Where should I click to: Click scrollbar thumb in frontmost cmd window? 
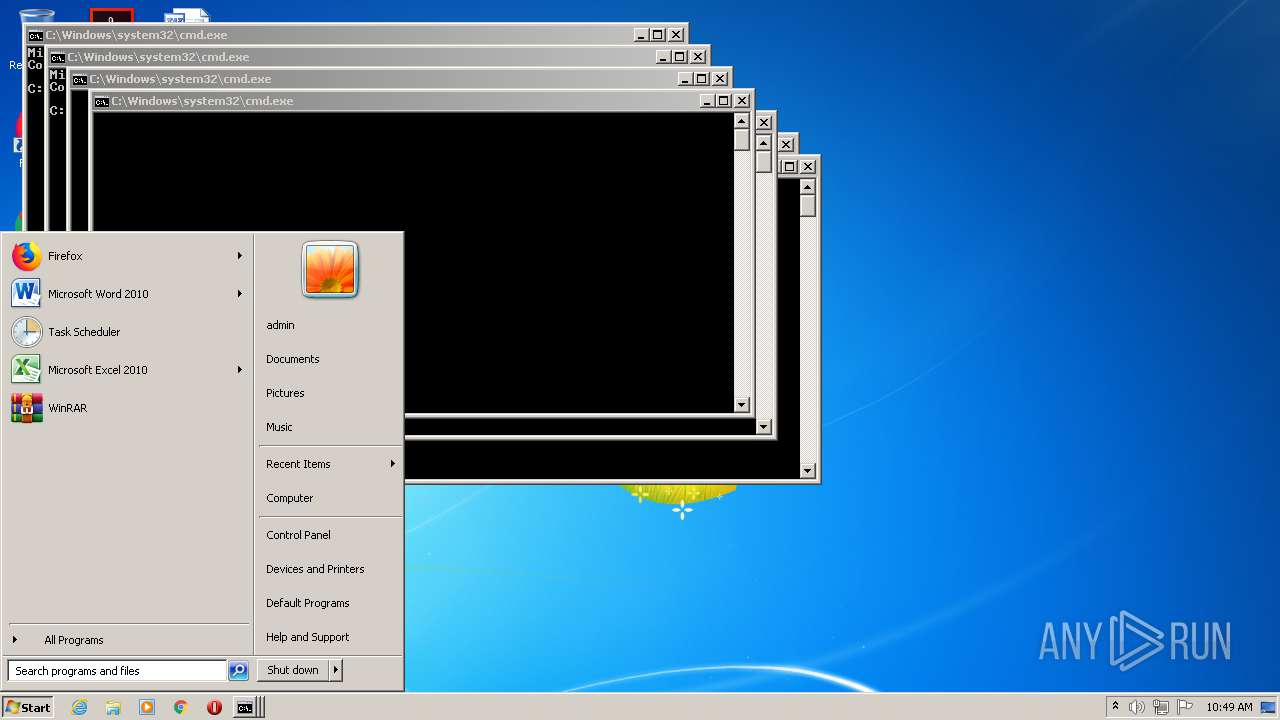pos(741,140)
